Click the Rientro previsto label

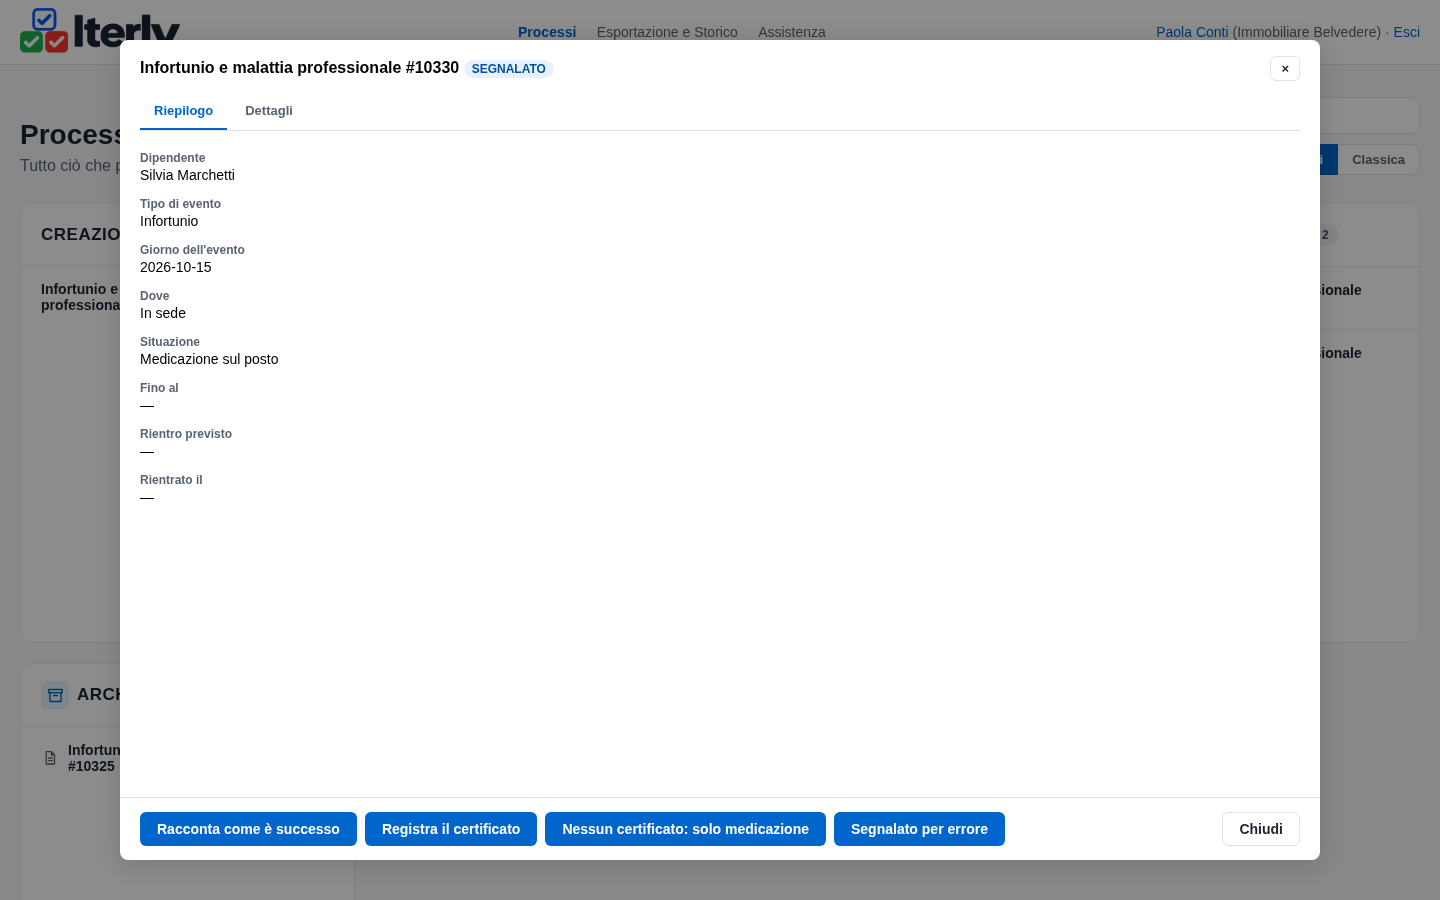[x=186, y=434]
